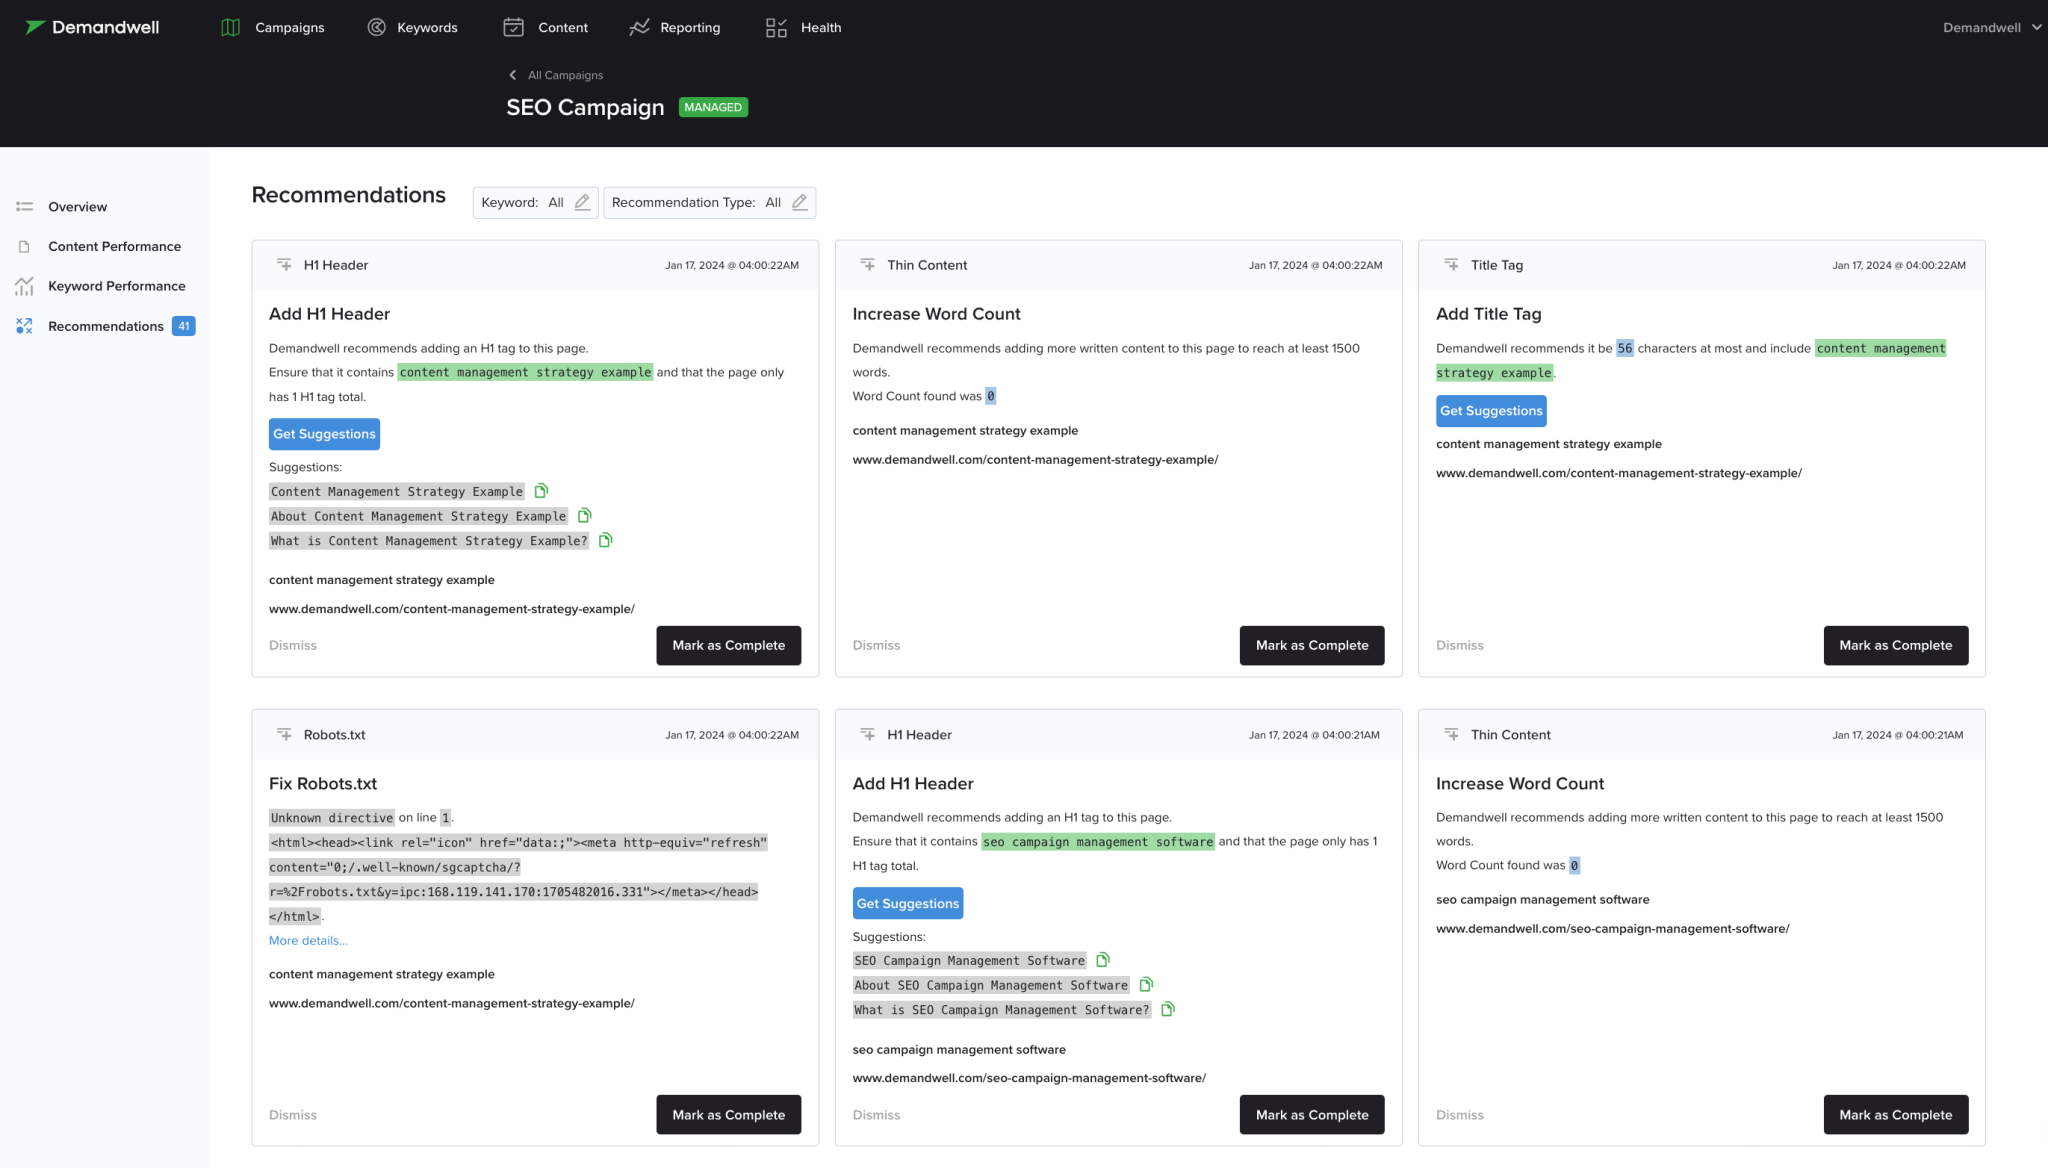Viewport: 2048px width, 1168px height.
Task: Open the Content navigation icon
Action: tap(513, 27)
